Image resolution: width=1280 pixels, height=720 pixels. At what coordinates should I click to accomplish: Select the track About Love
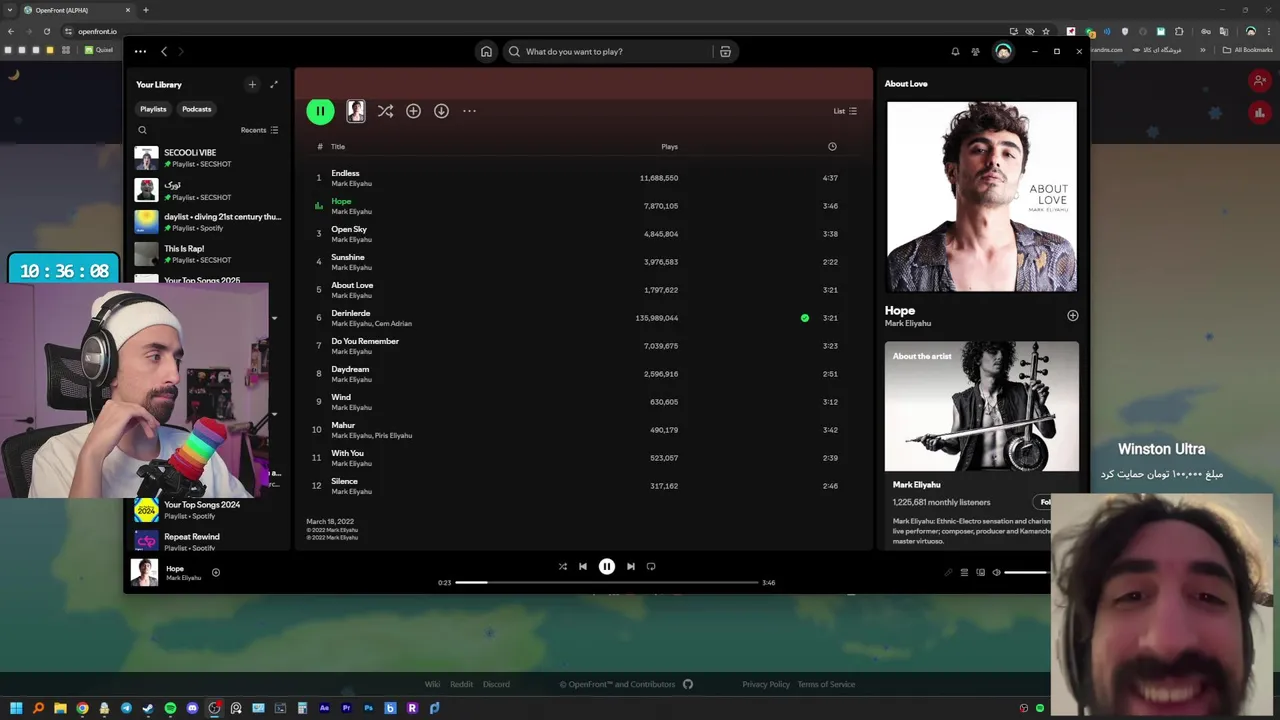click(582, 290)
